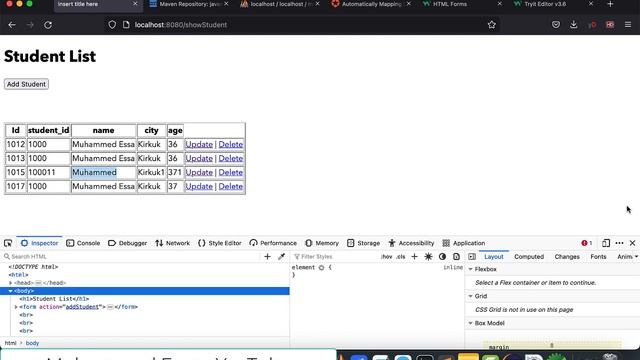Switch to the Inspector tab

point(40,243)
